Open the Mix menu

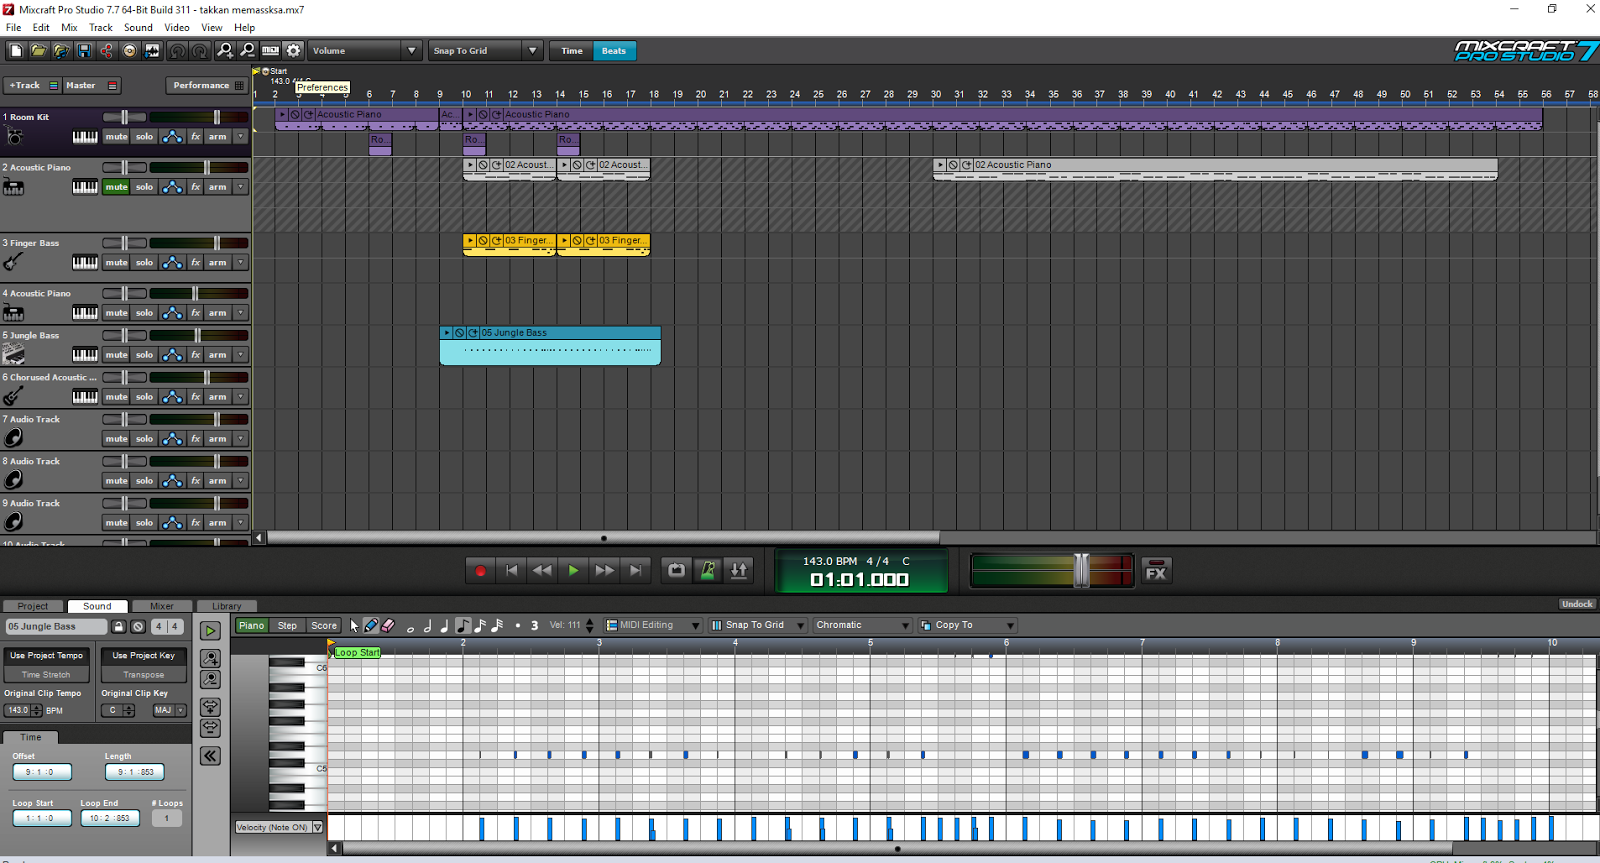(x=69, y=28)
